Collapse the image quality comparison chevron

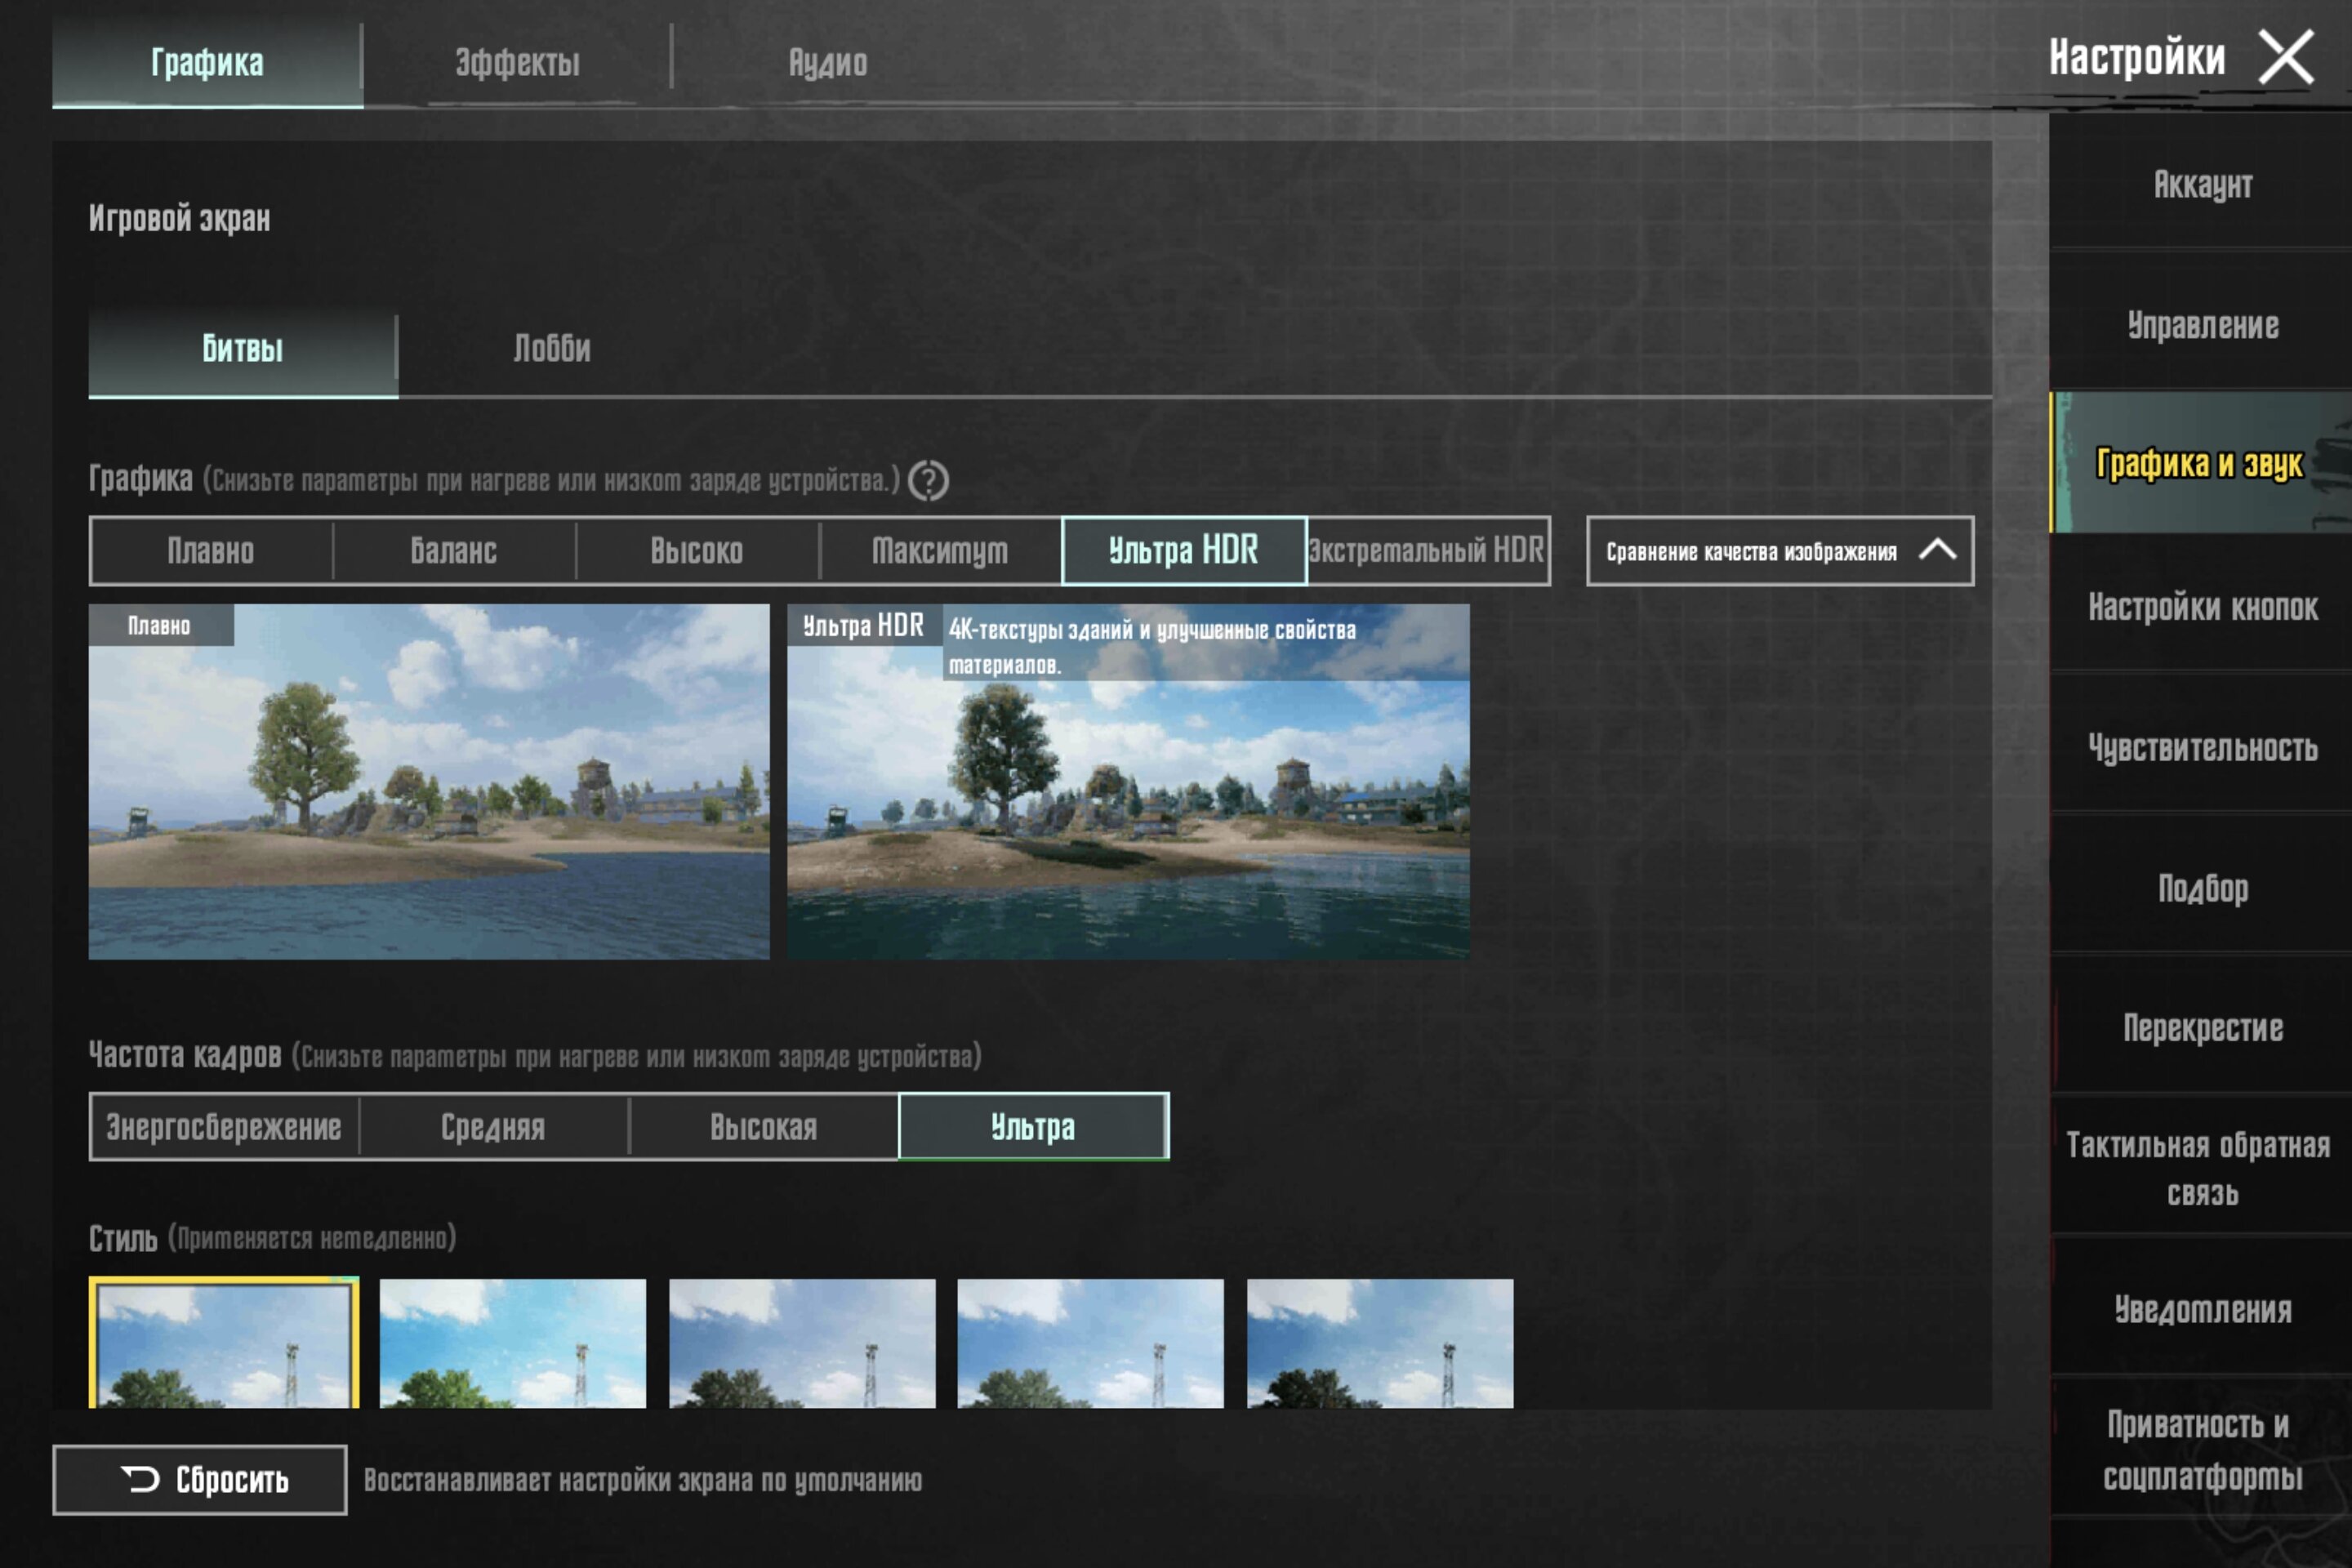pos(1937,550)
